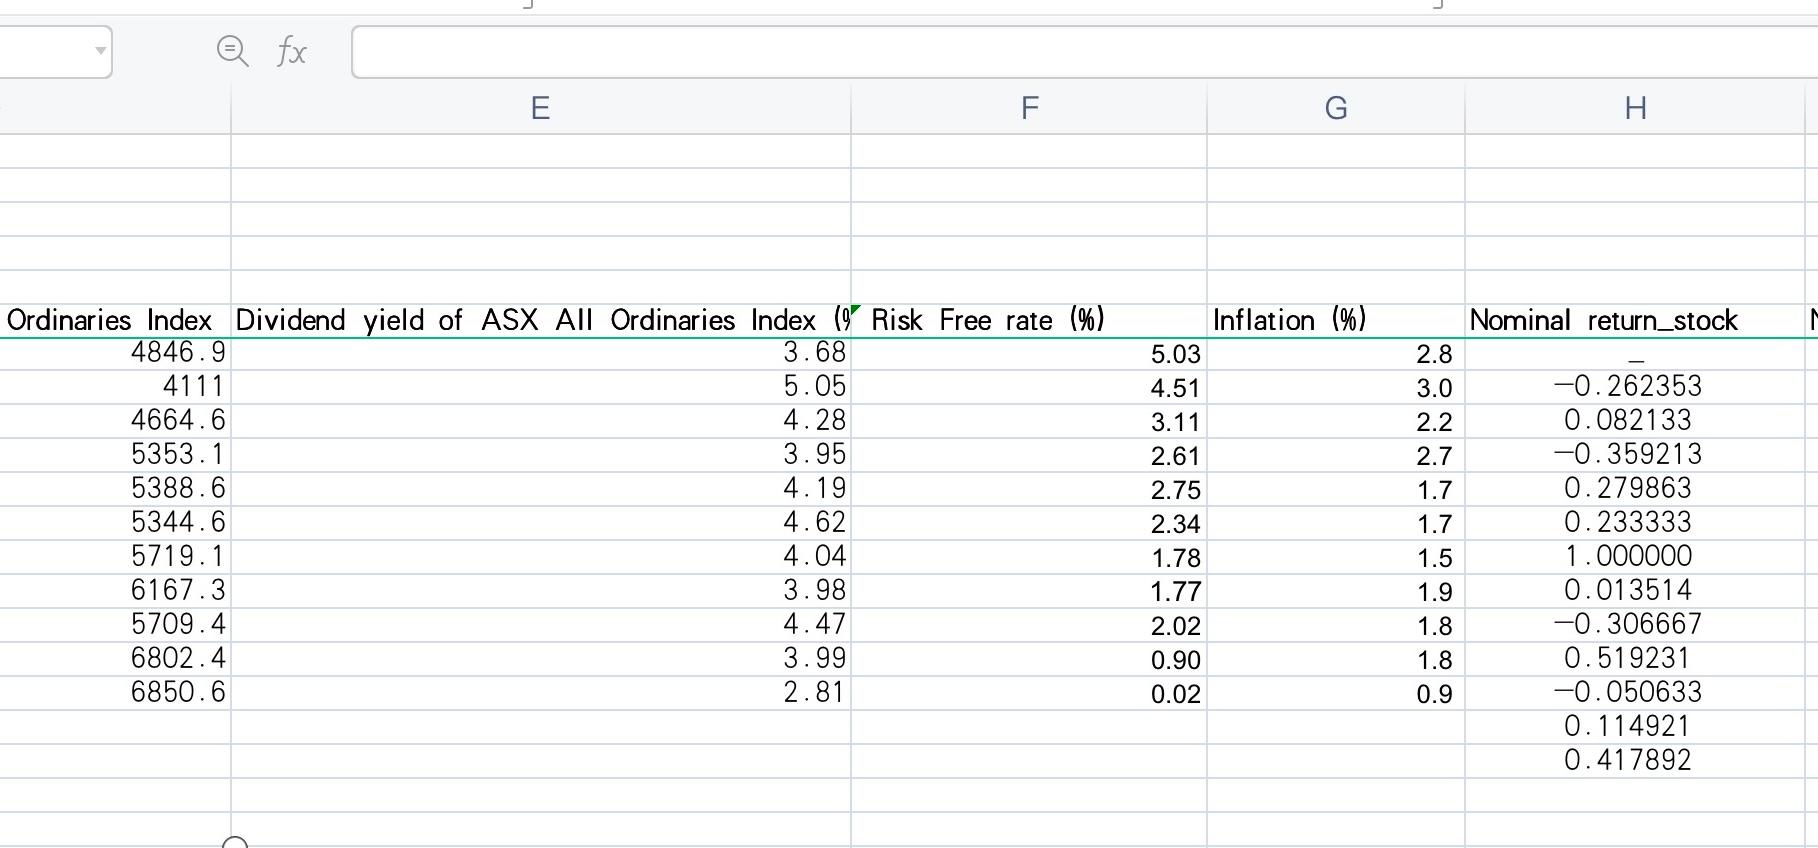This screenshot has width=1818, height=848.
Task: Select inflation cell 1.5
Action: [x=1336, y=557]
